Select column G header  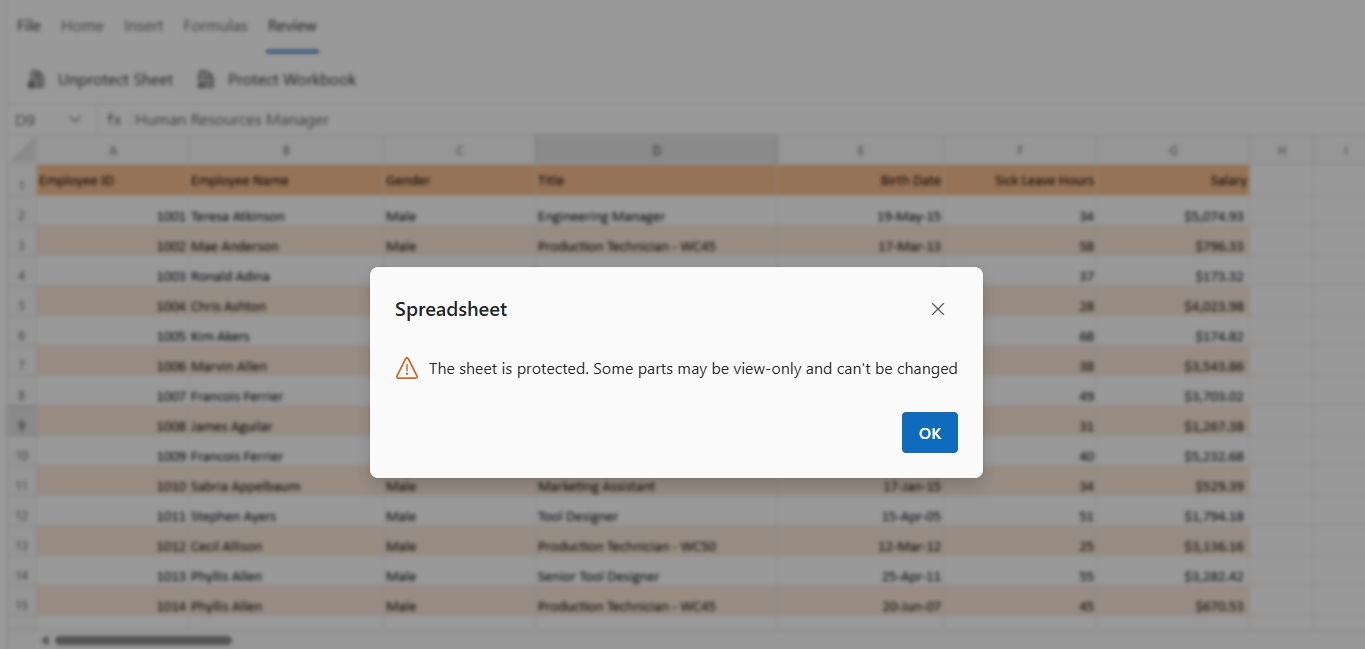1173,150
